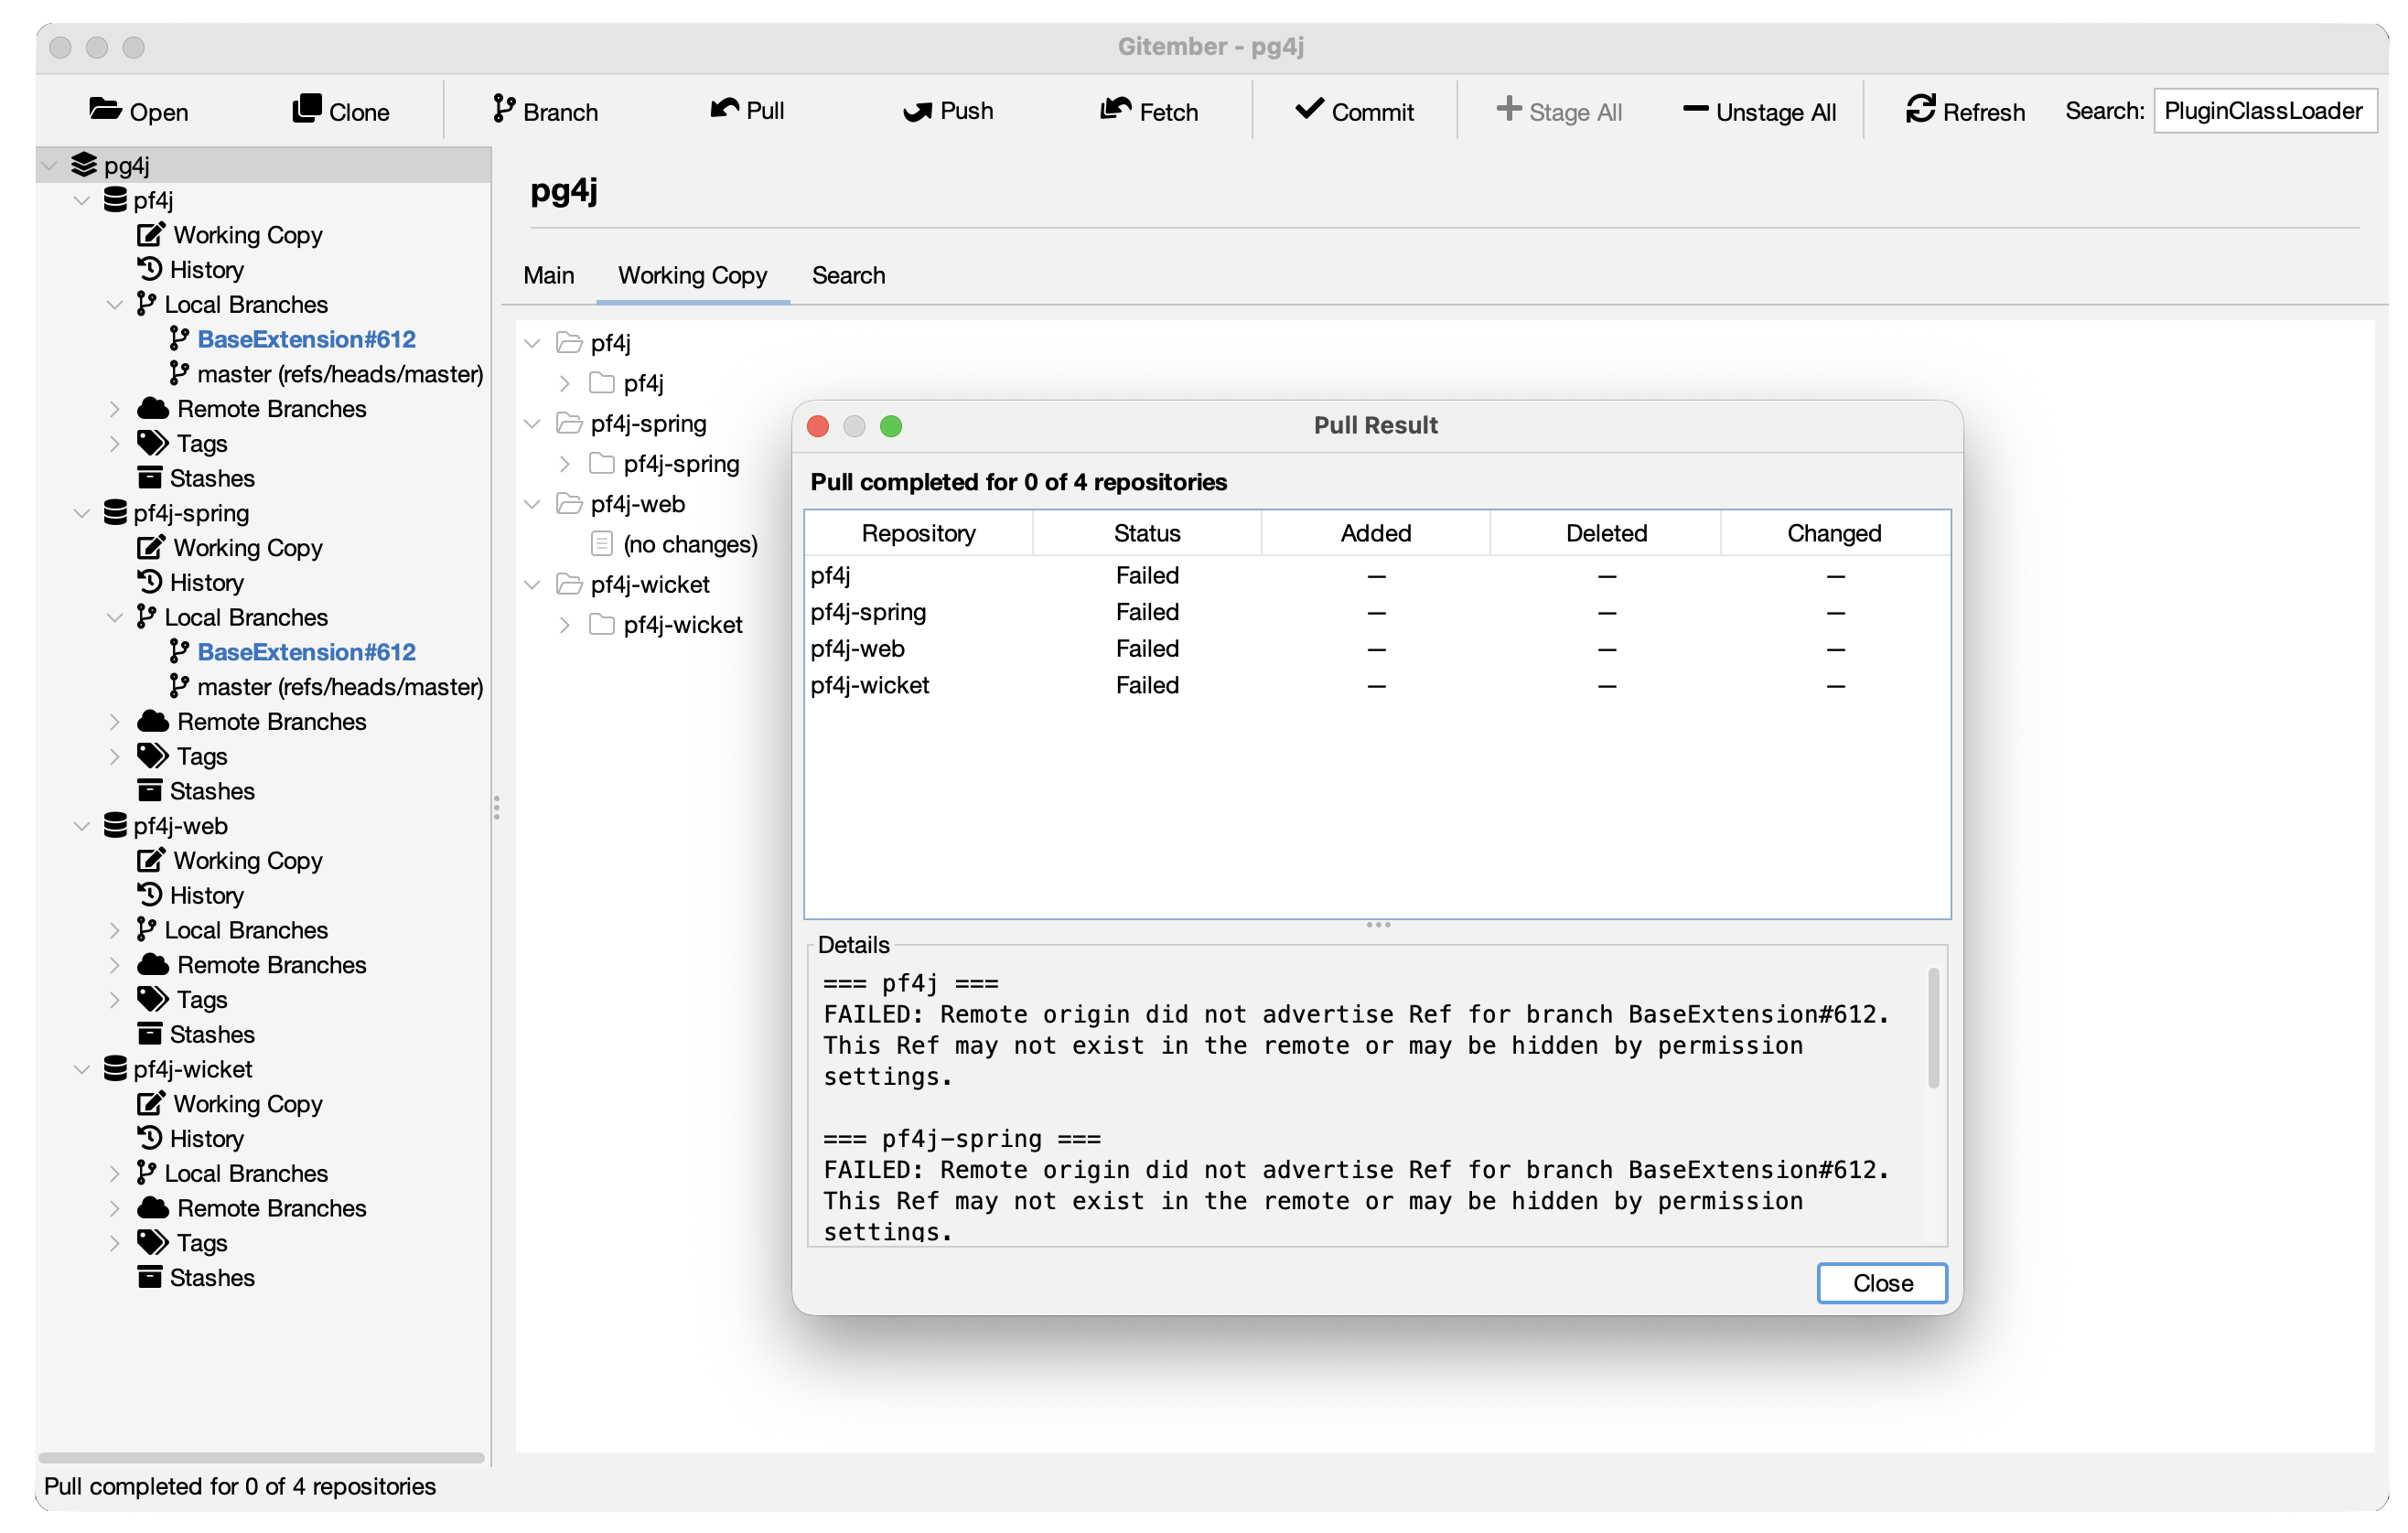Expand Local Branches under pf4j-wicket
2408x1533 pixels.
point(114,1174)
